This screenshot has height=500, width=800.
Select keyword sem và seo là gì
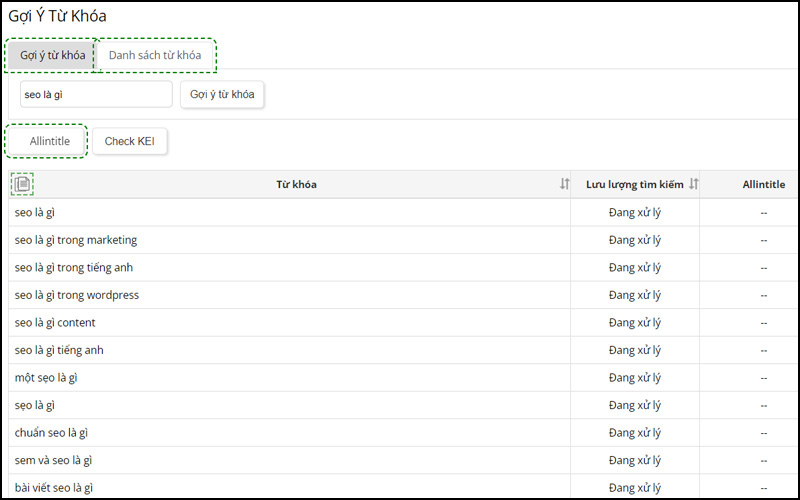(x=54, y=461)
